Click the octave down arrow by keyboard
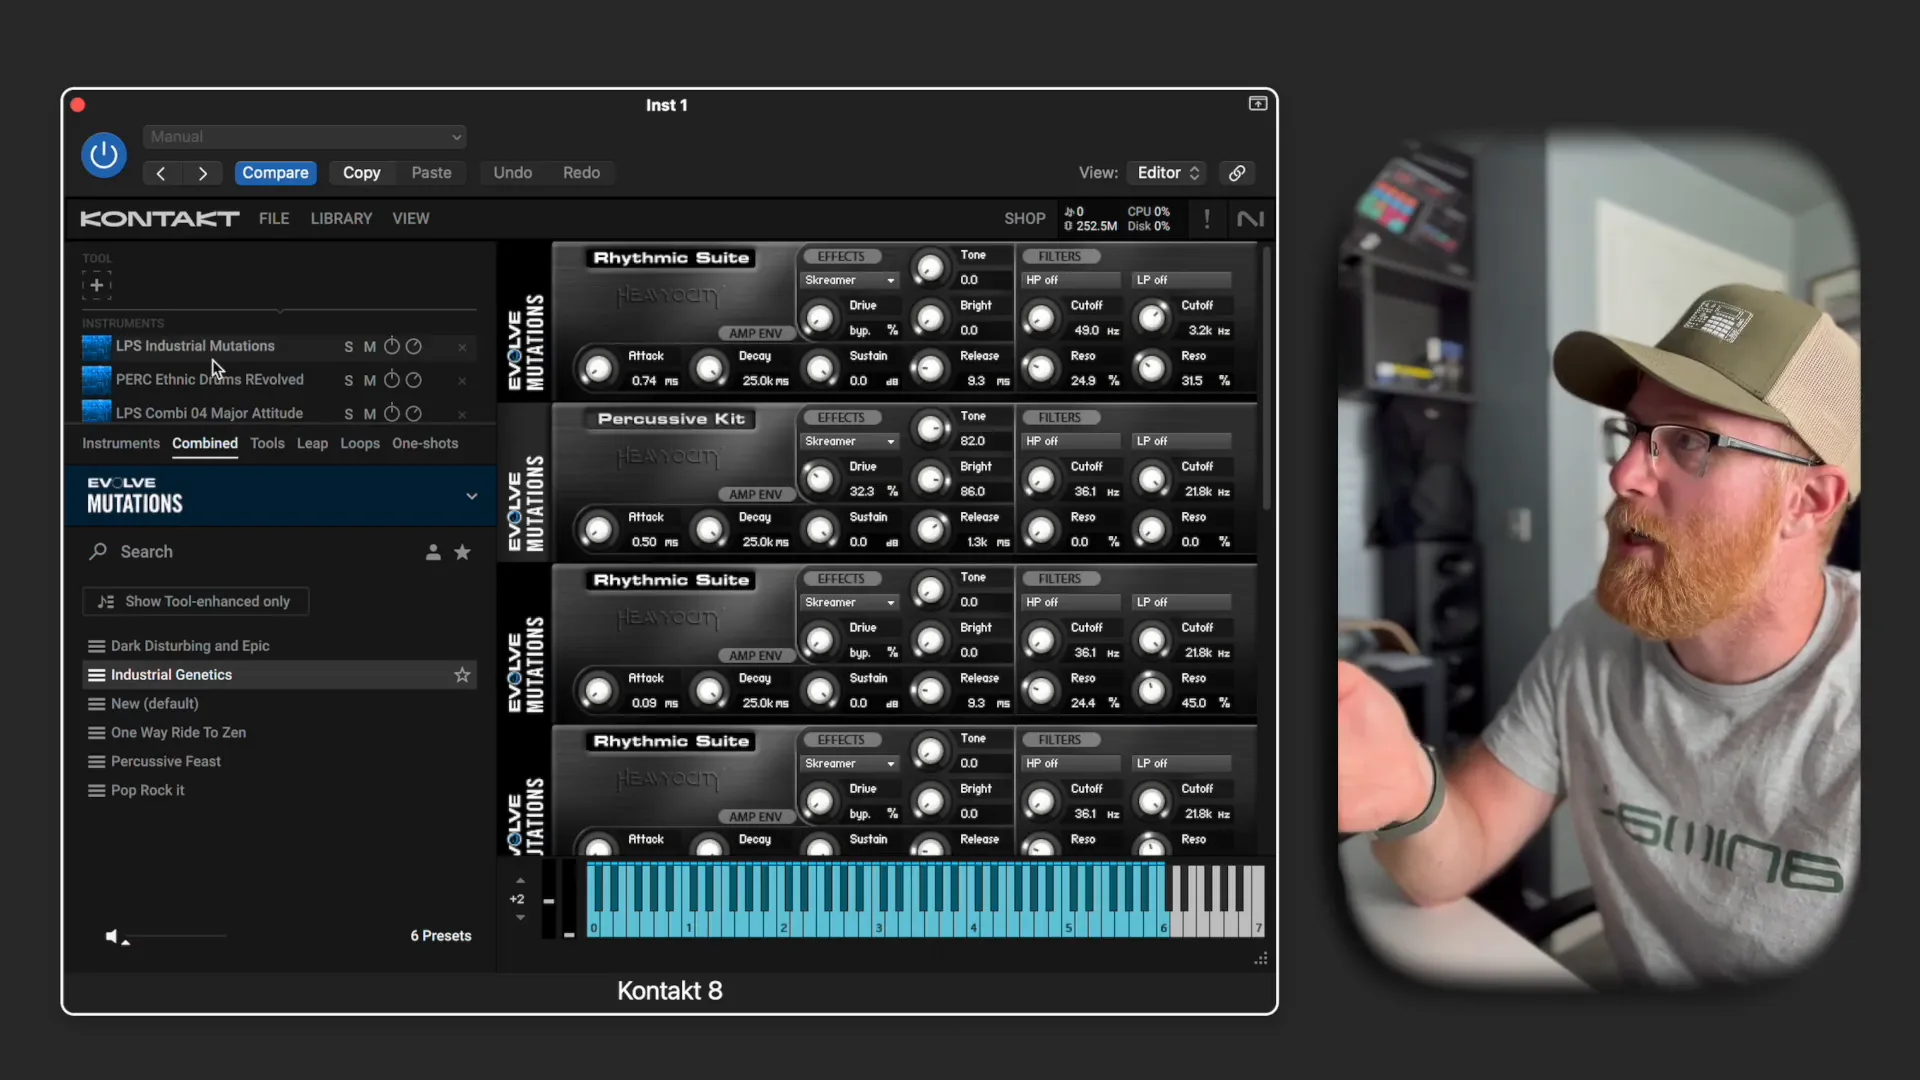The height and width of the screenshot is (1080, 1920). pyautogui.click(x=520, y=917)
